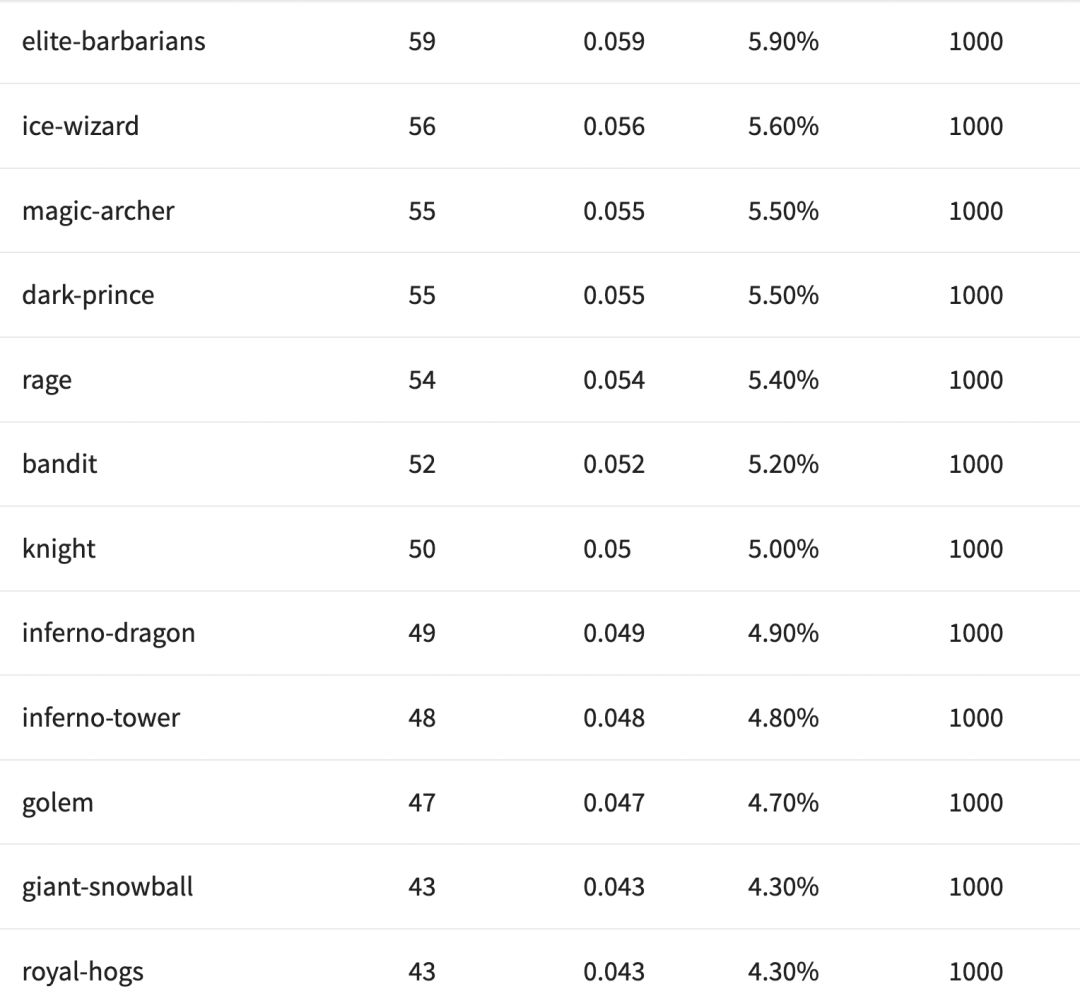1080x1008 pixels.
Task: Select the royal-hogs row label
Action: [x=82, y=971]
